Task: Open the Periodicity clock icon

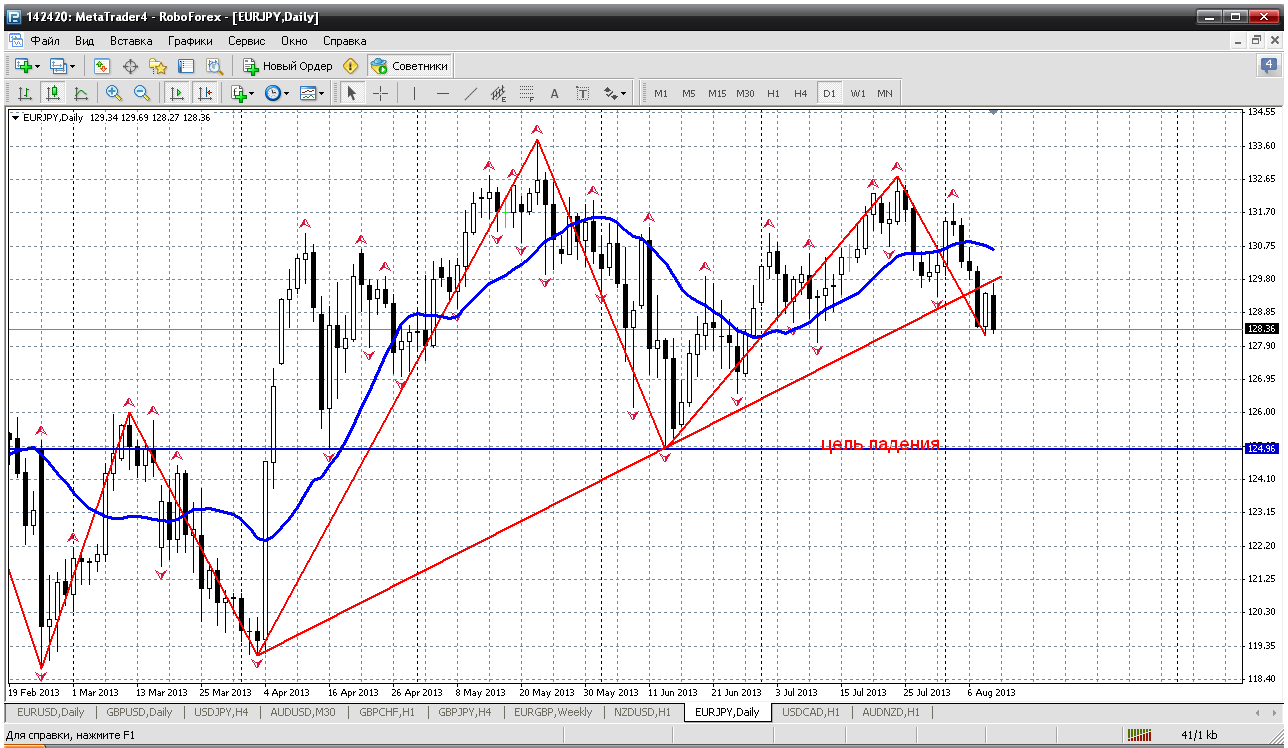Action: (x=272, y=93)
